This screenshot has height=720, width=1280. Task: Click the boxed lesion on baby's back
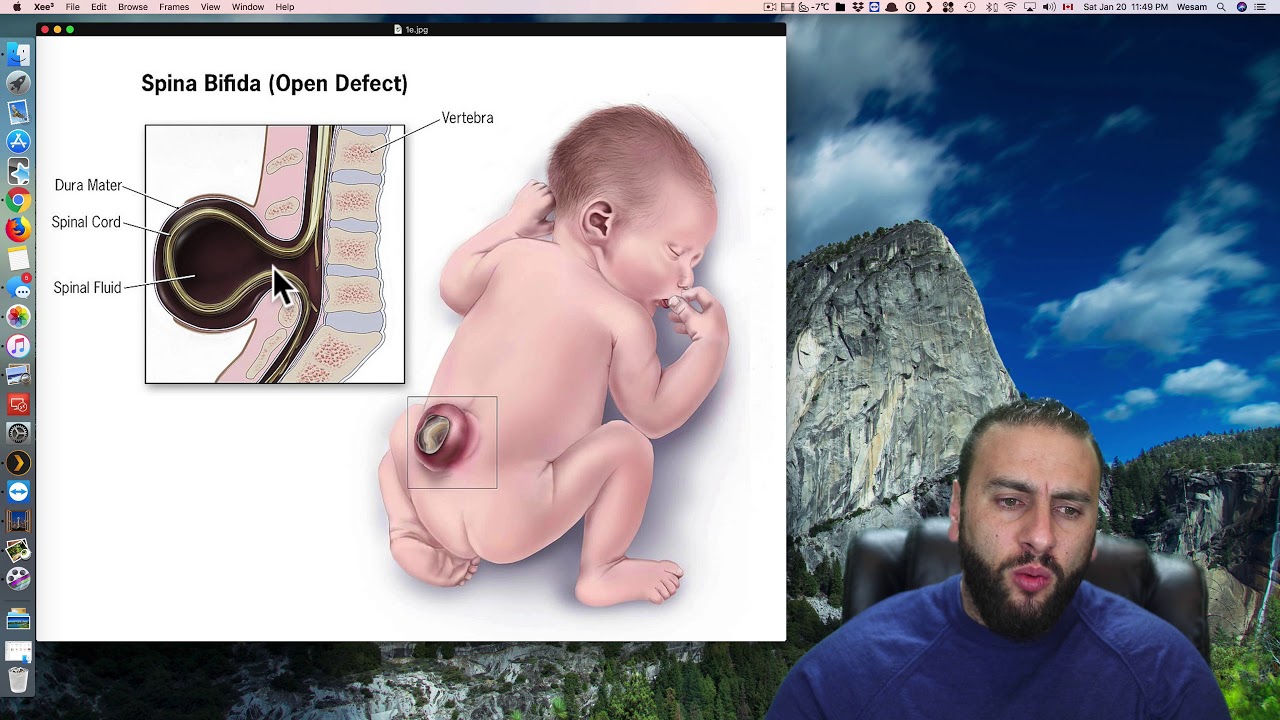(x=452, y=443)
